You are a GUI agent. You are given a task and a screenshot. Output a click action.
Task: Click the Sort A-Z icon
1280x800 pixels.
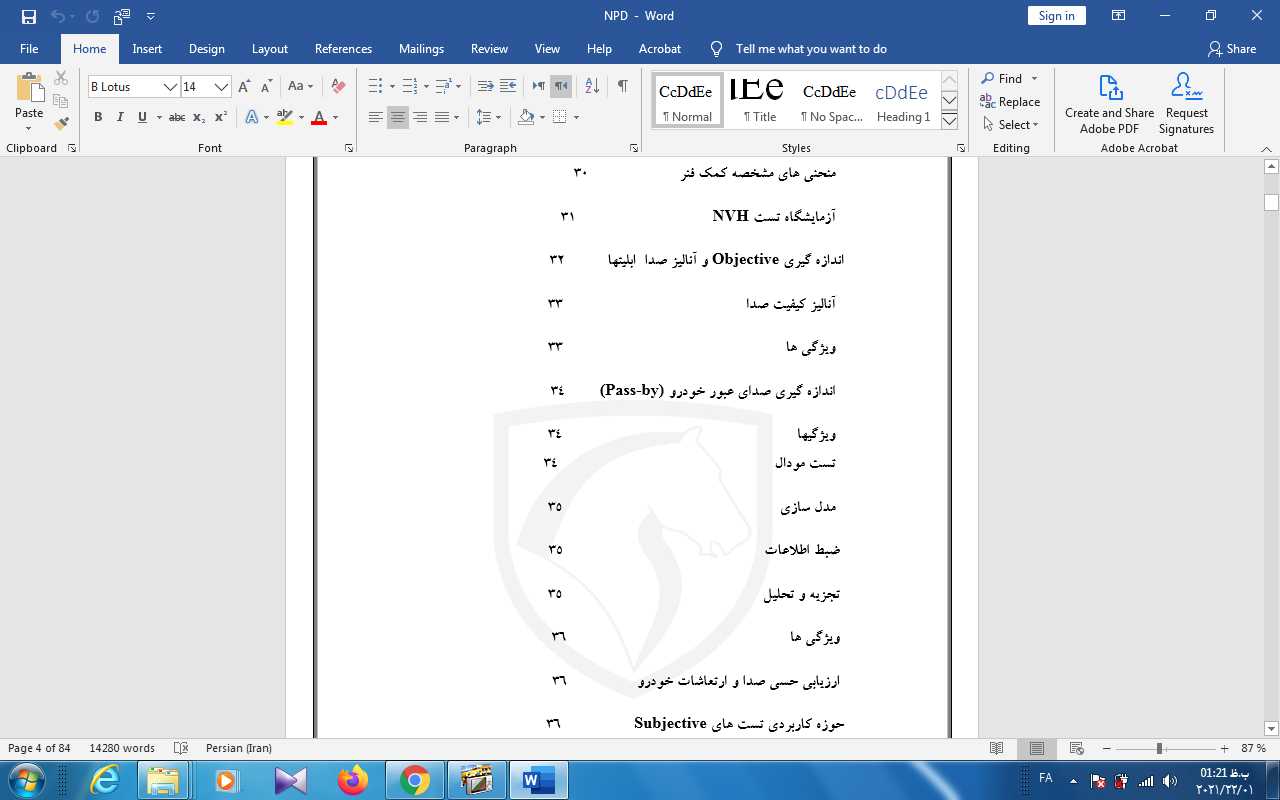pos(592,87)
